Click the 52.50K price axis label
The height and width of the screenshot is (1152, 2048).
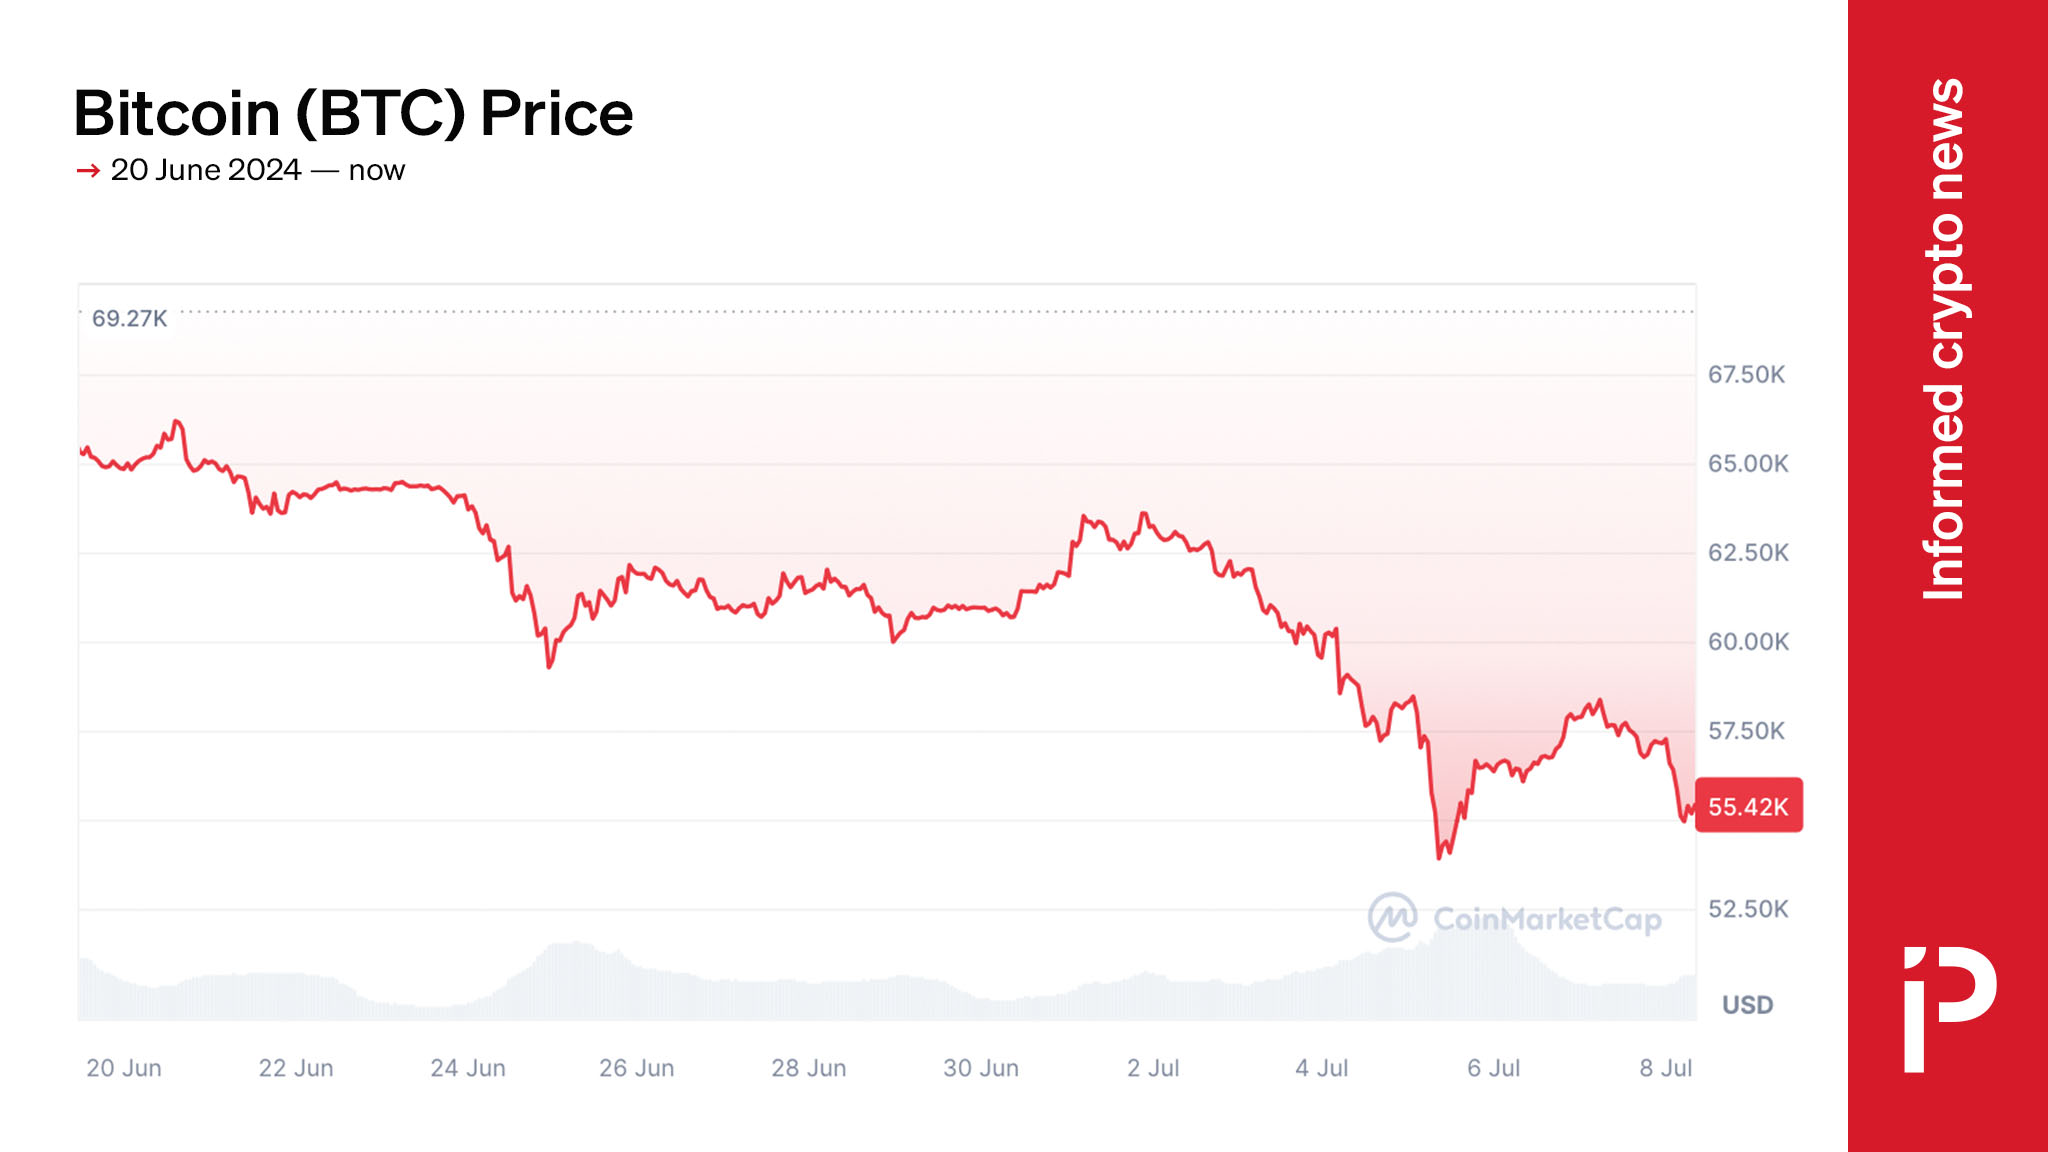1748,909
